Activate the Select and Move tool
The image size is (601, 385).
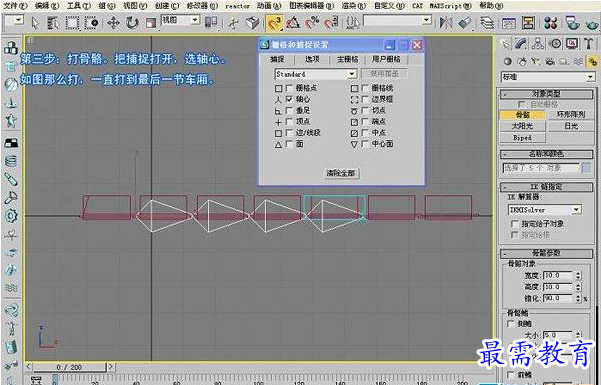113,23
